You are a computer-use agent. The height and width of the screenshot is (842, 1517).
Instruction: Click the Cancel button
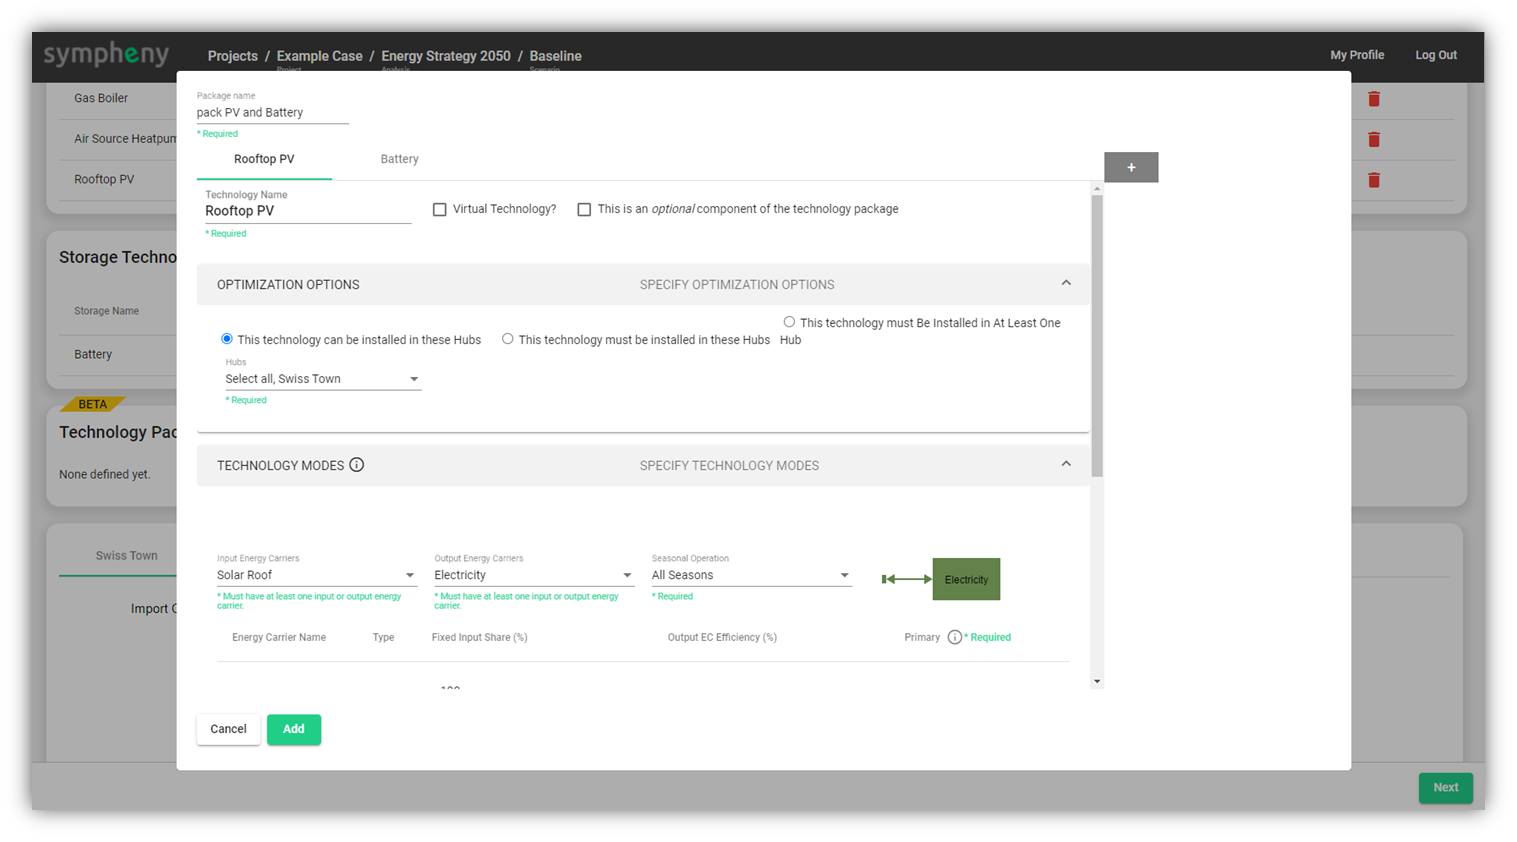[228, 729]
